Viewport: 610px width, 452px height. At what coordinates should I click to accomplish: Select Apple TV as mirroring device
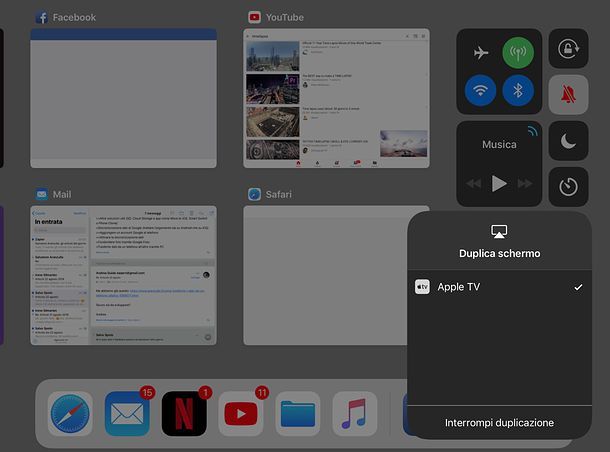[500, 287]
